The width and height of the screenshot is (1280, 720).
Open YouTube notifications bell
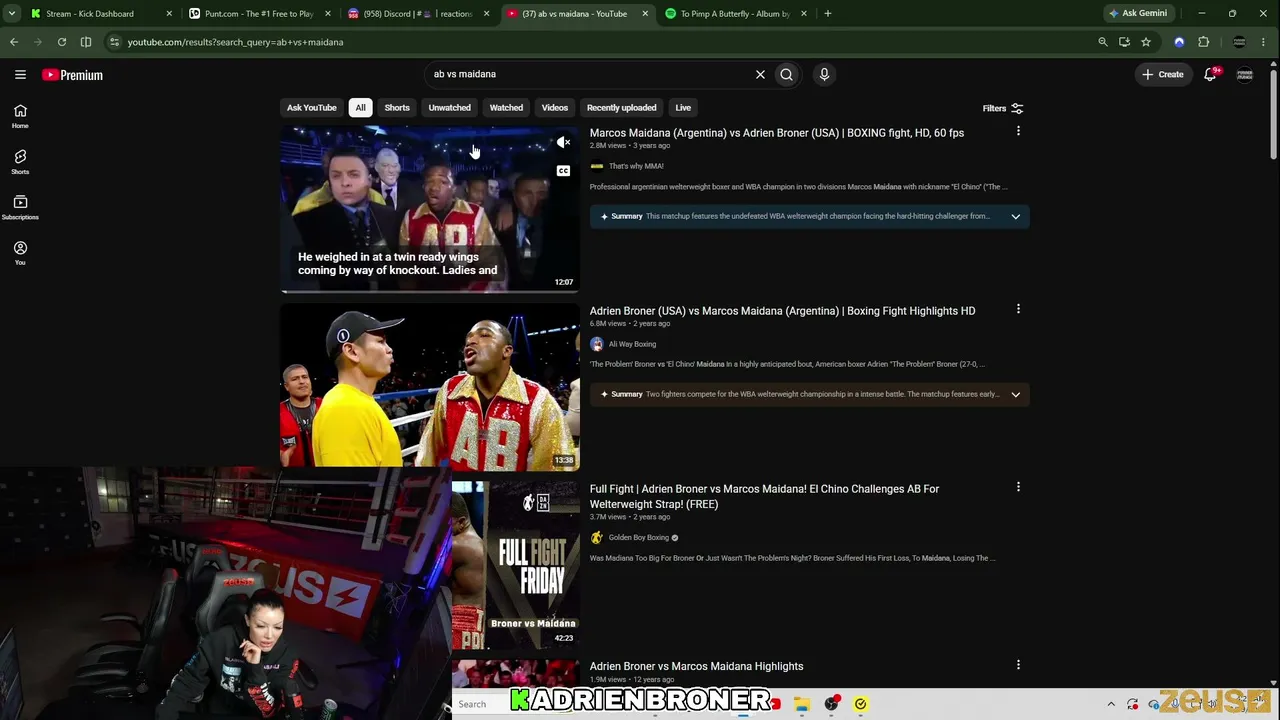[x=1210, y=74]
